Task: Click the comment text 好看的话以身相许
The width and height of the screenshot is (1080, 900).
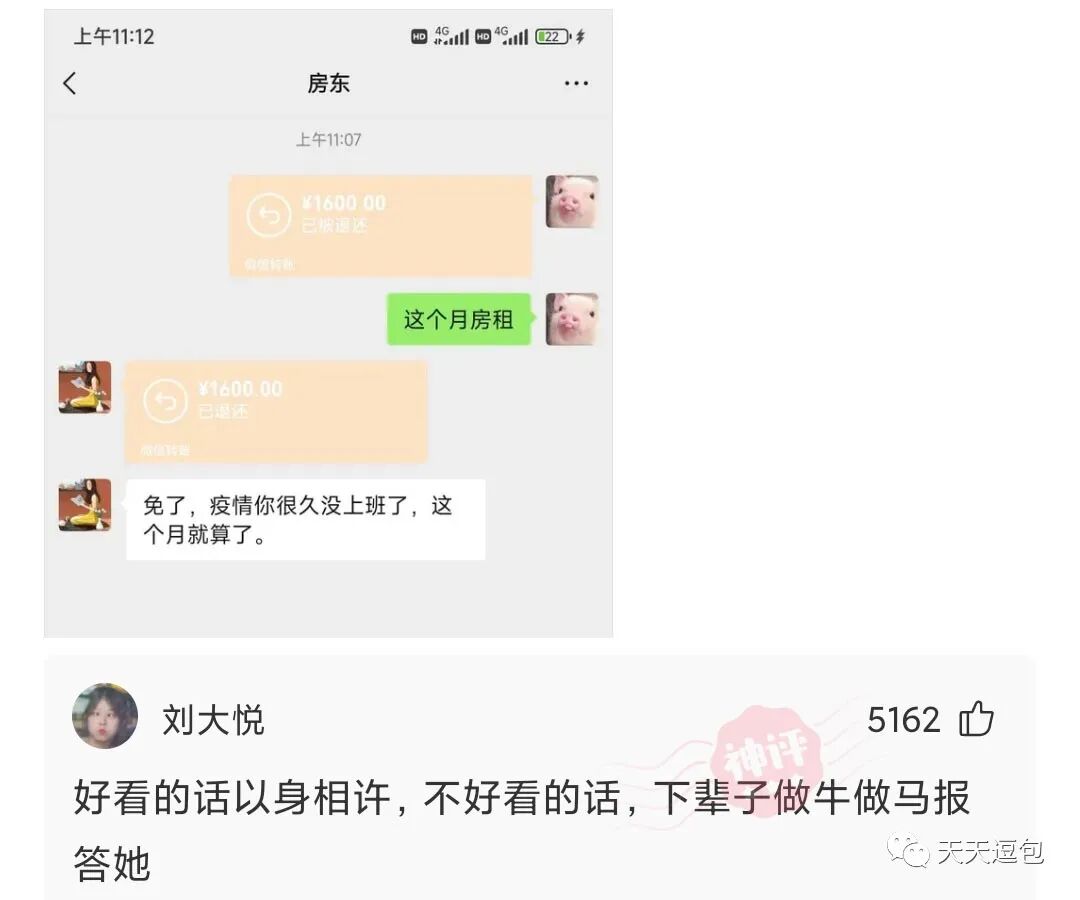Action: click(x=232, y=797)
